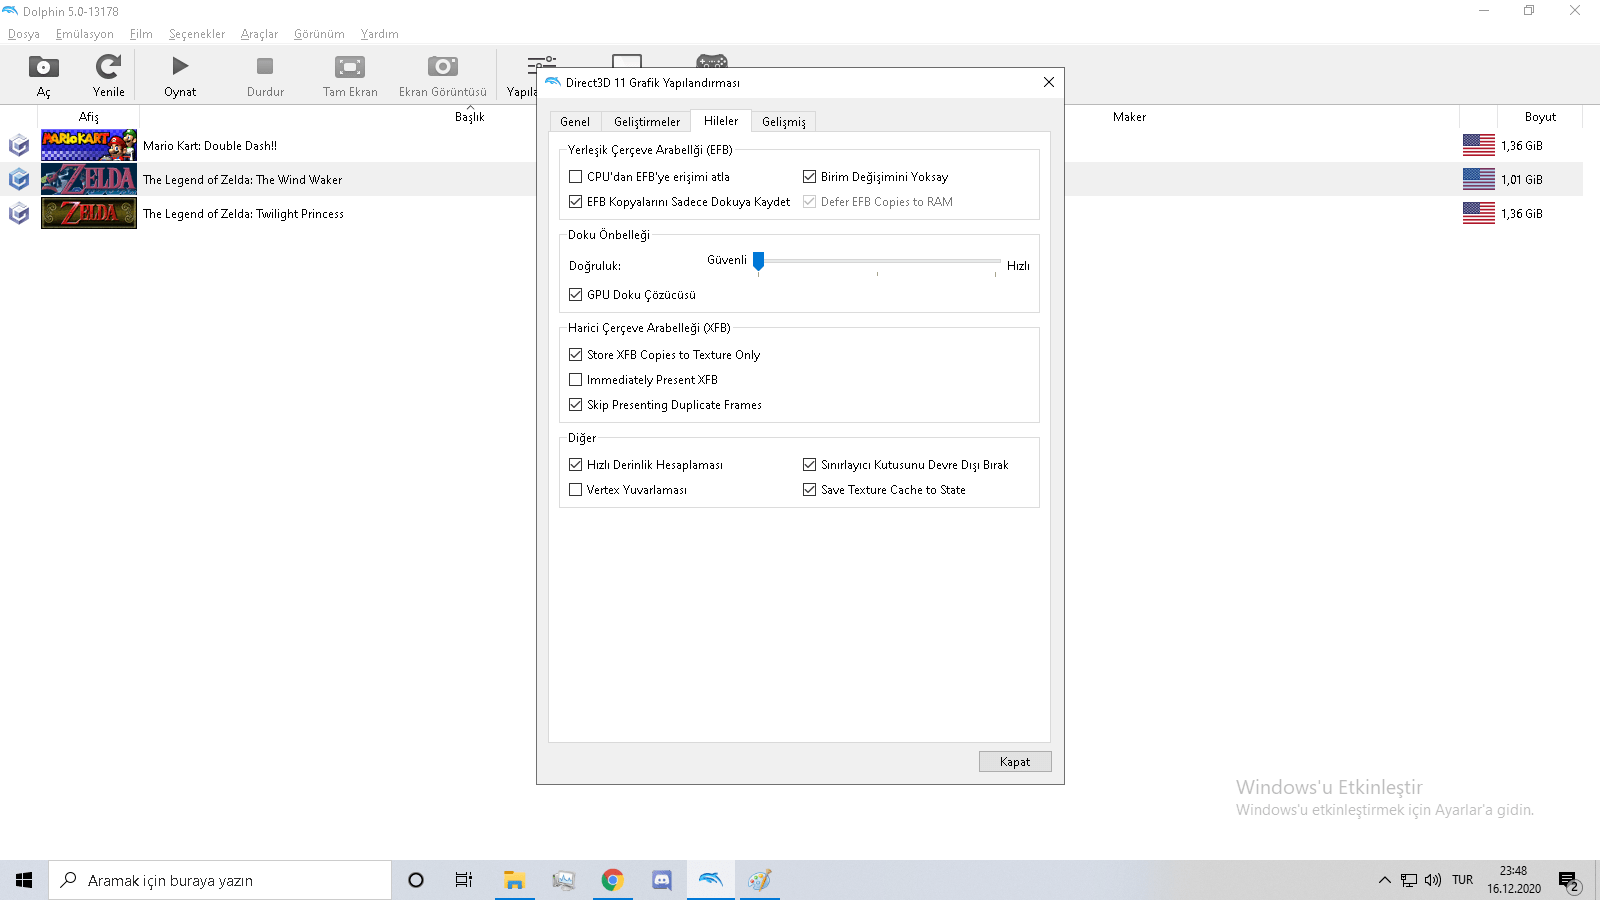
Task: Open the notification center icon
Action: [x=1568, y=880]
